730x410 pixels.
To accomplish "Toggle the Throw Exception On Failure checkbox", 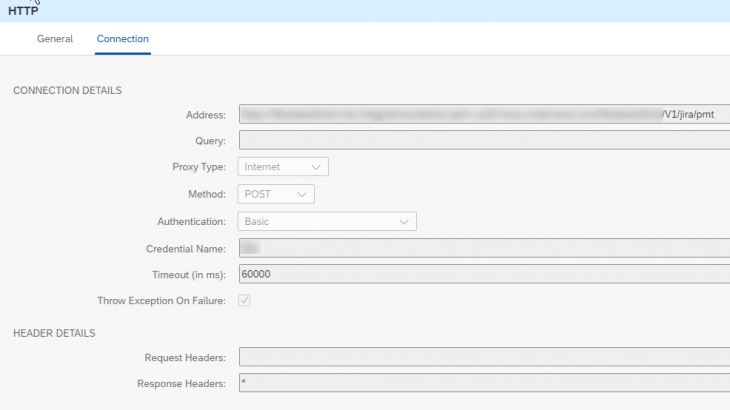I will [245, 301].
